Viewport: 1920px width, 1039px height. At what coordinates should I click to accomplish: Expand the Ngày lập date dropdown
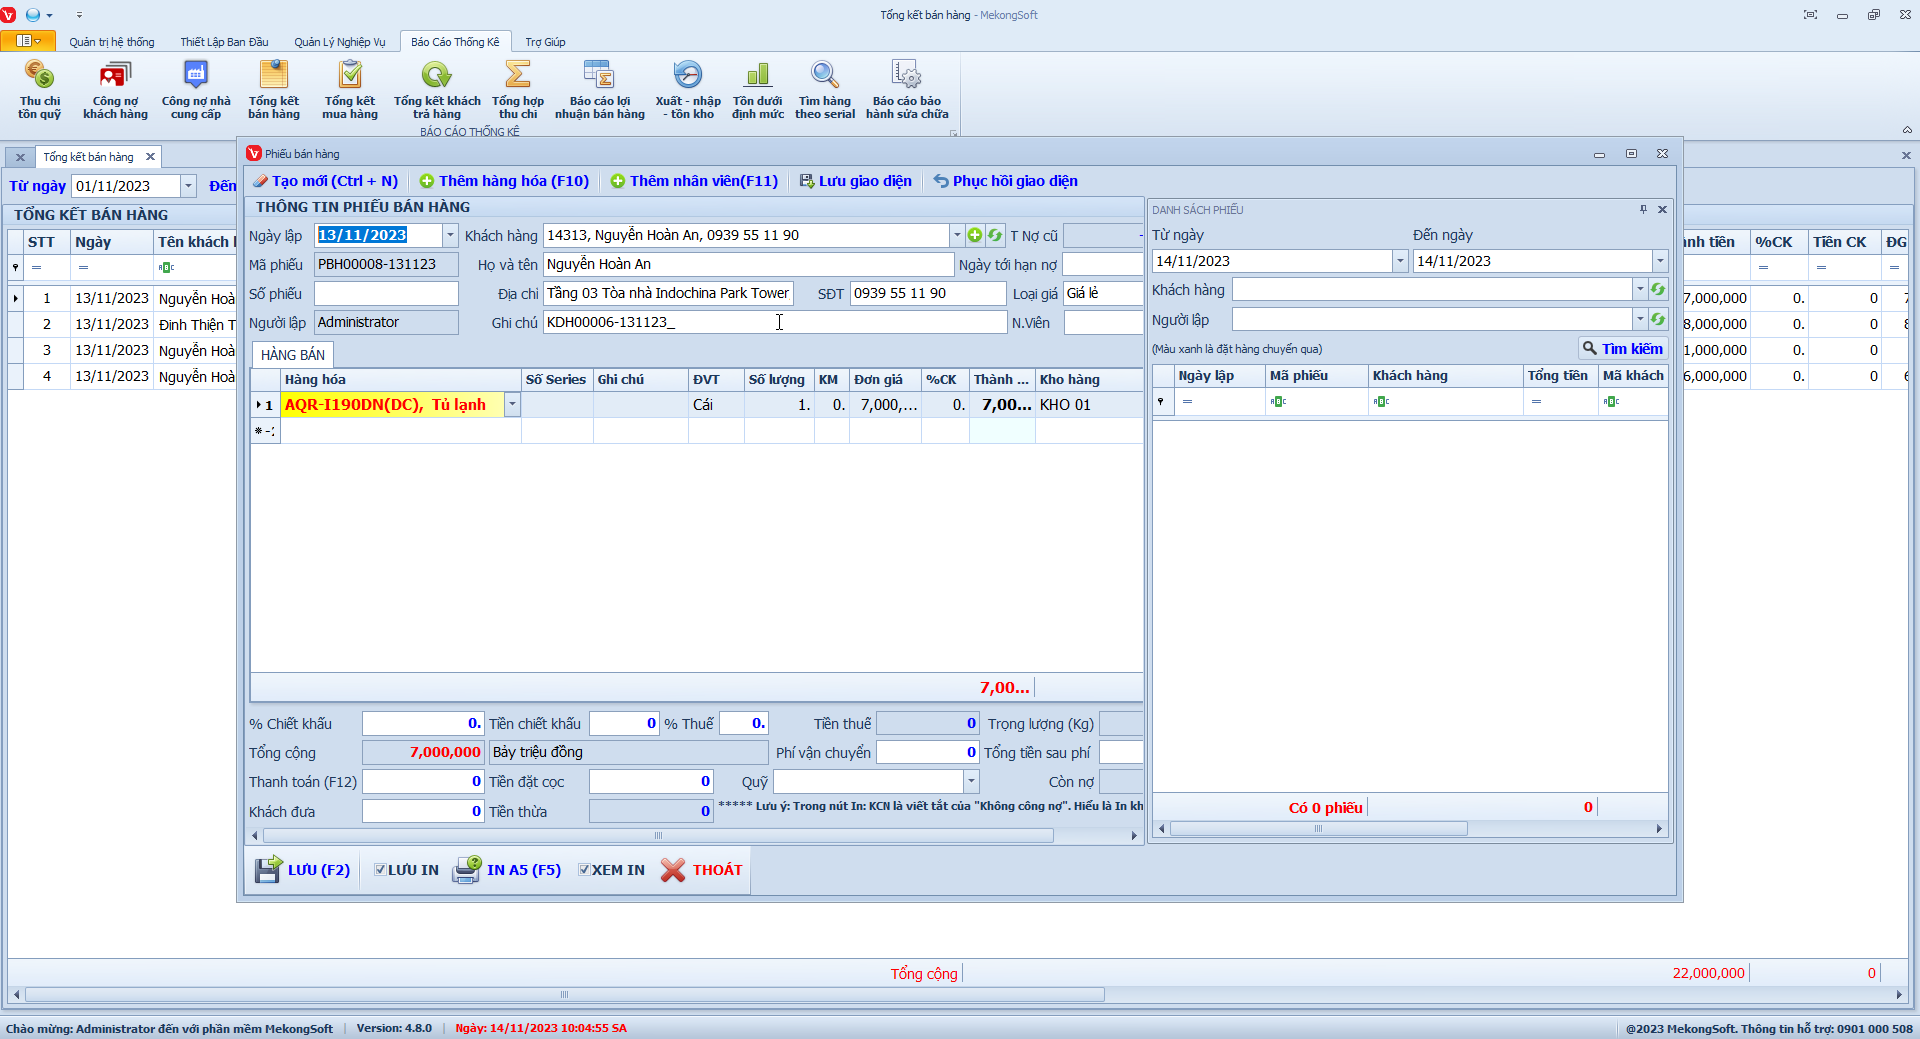(x=450, y=235)
